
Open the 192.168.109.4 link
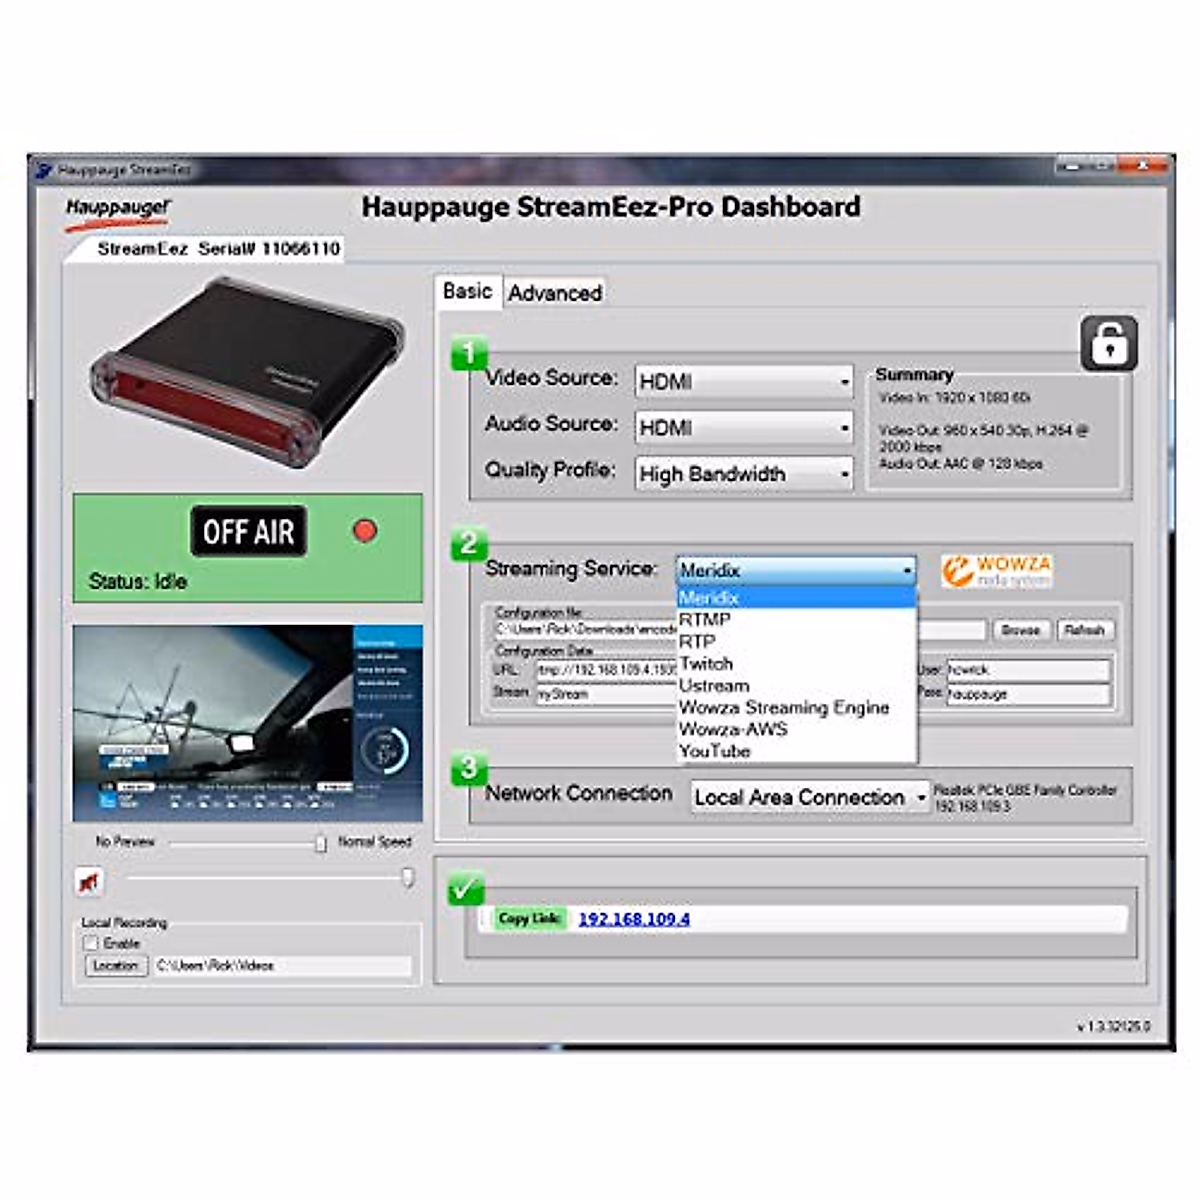[x=637, y=918]
